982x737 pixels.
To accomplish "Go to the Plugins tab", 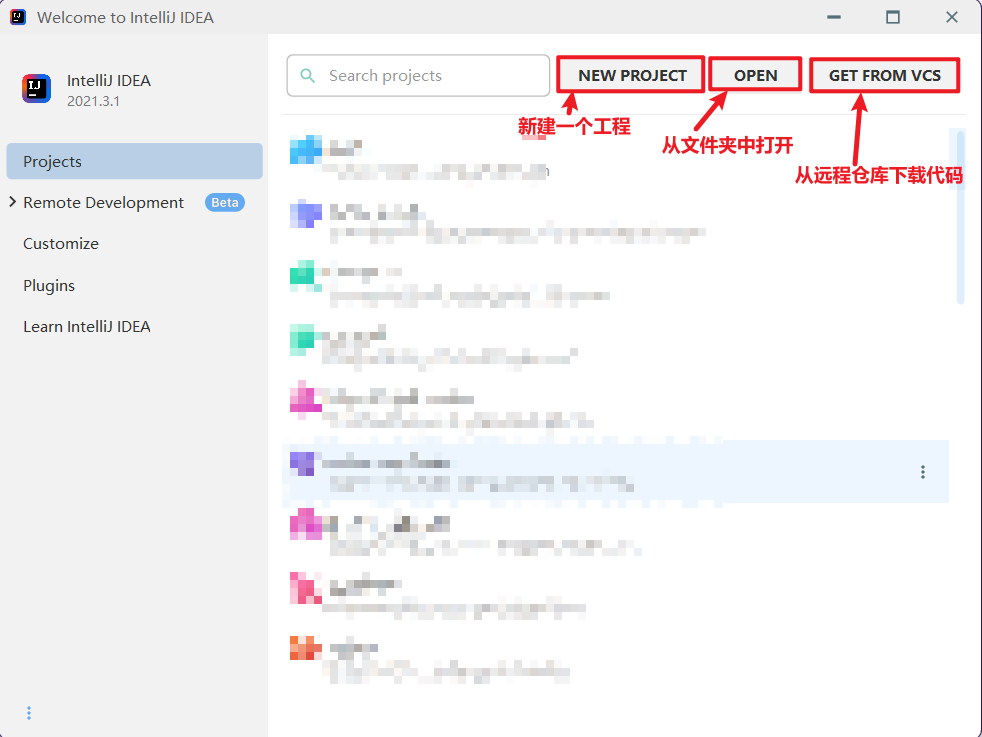I will point(49,286).
